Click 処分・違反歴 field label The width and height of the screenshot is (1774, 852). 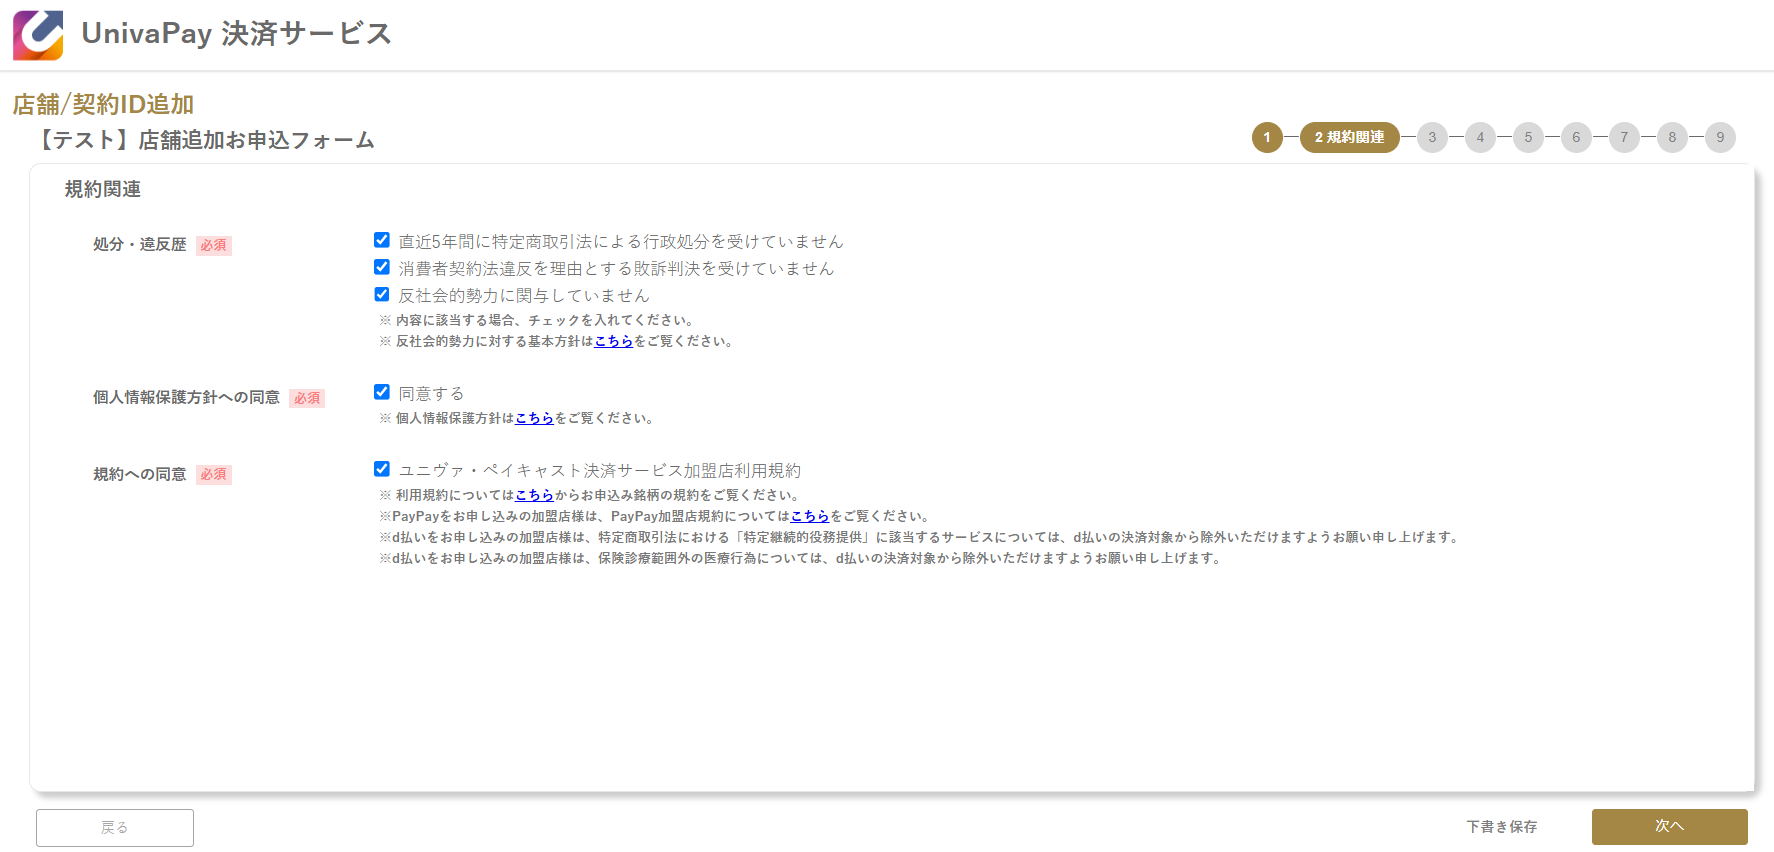[x=139, y=244]
